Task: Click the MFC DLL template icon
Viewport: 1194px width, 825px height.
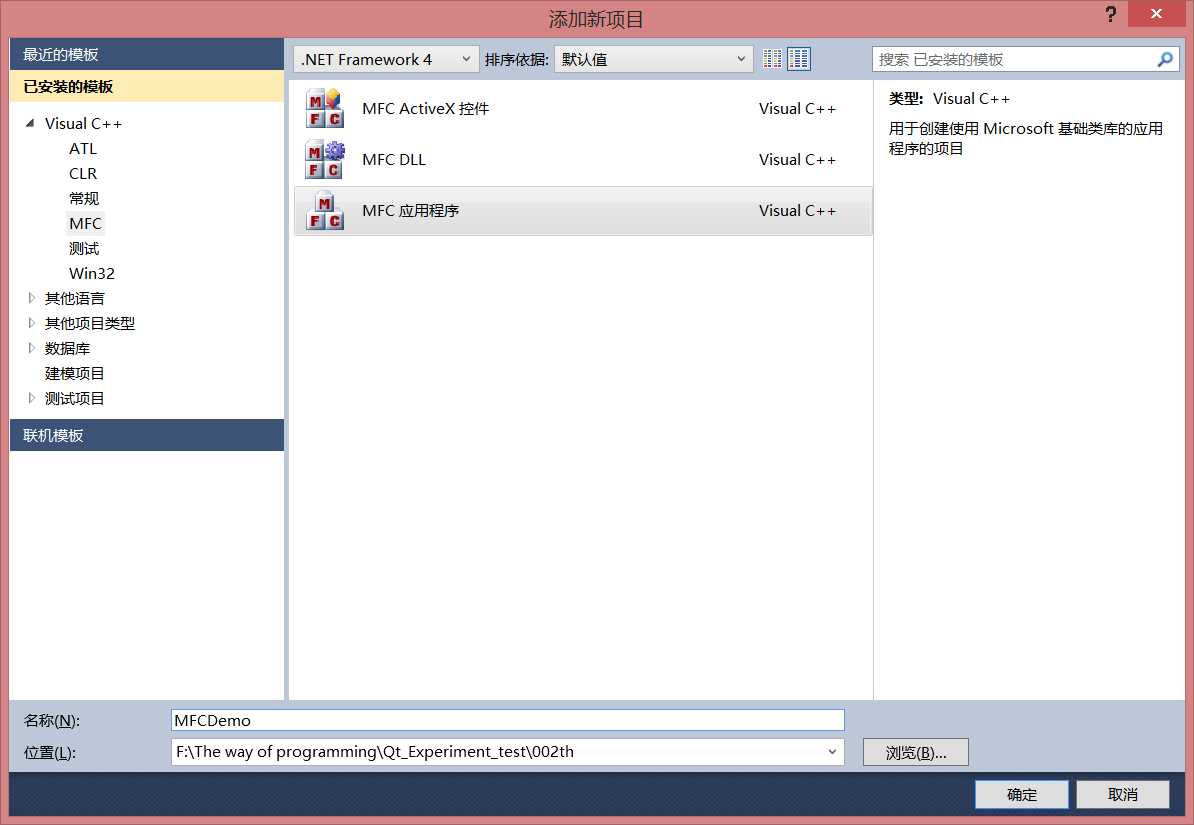Action: [x=324, y=159]
